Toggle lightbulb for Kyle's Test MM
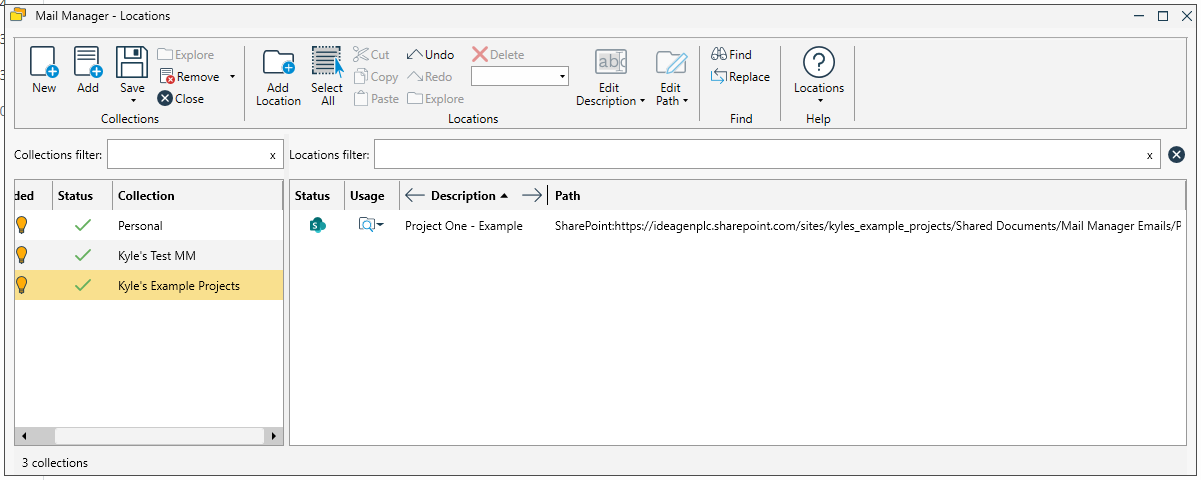 21,256
